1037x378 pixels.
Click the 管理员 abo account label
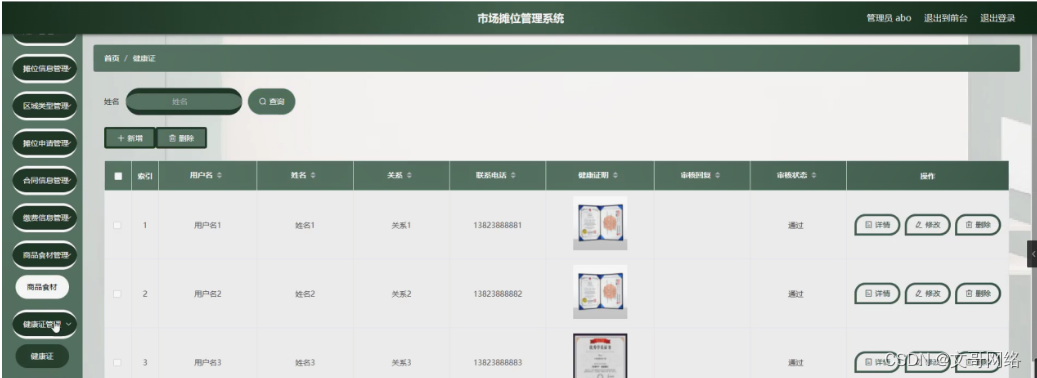tap(889, 19)
